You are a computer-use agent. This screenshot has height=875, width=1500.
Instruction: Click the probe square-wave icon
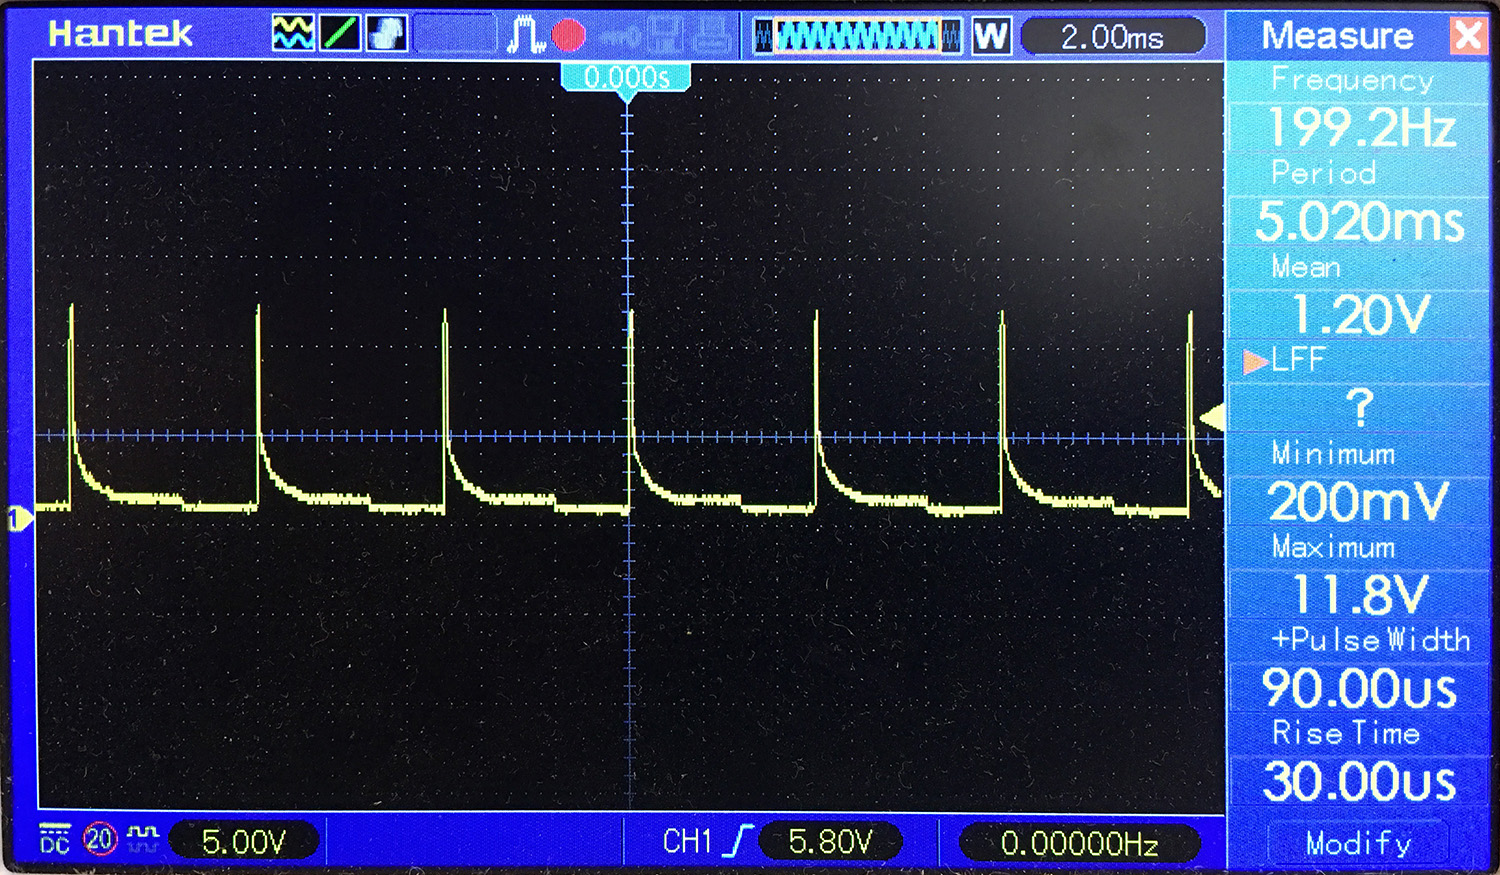pyautogui.click(x=143, y=839)
